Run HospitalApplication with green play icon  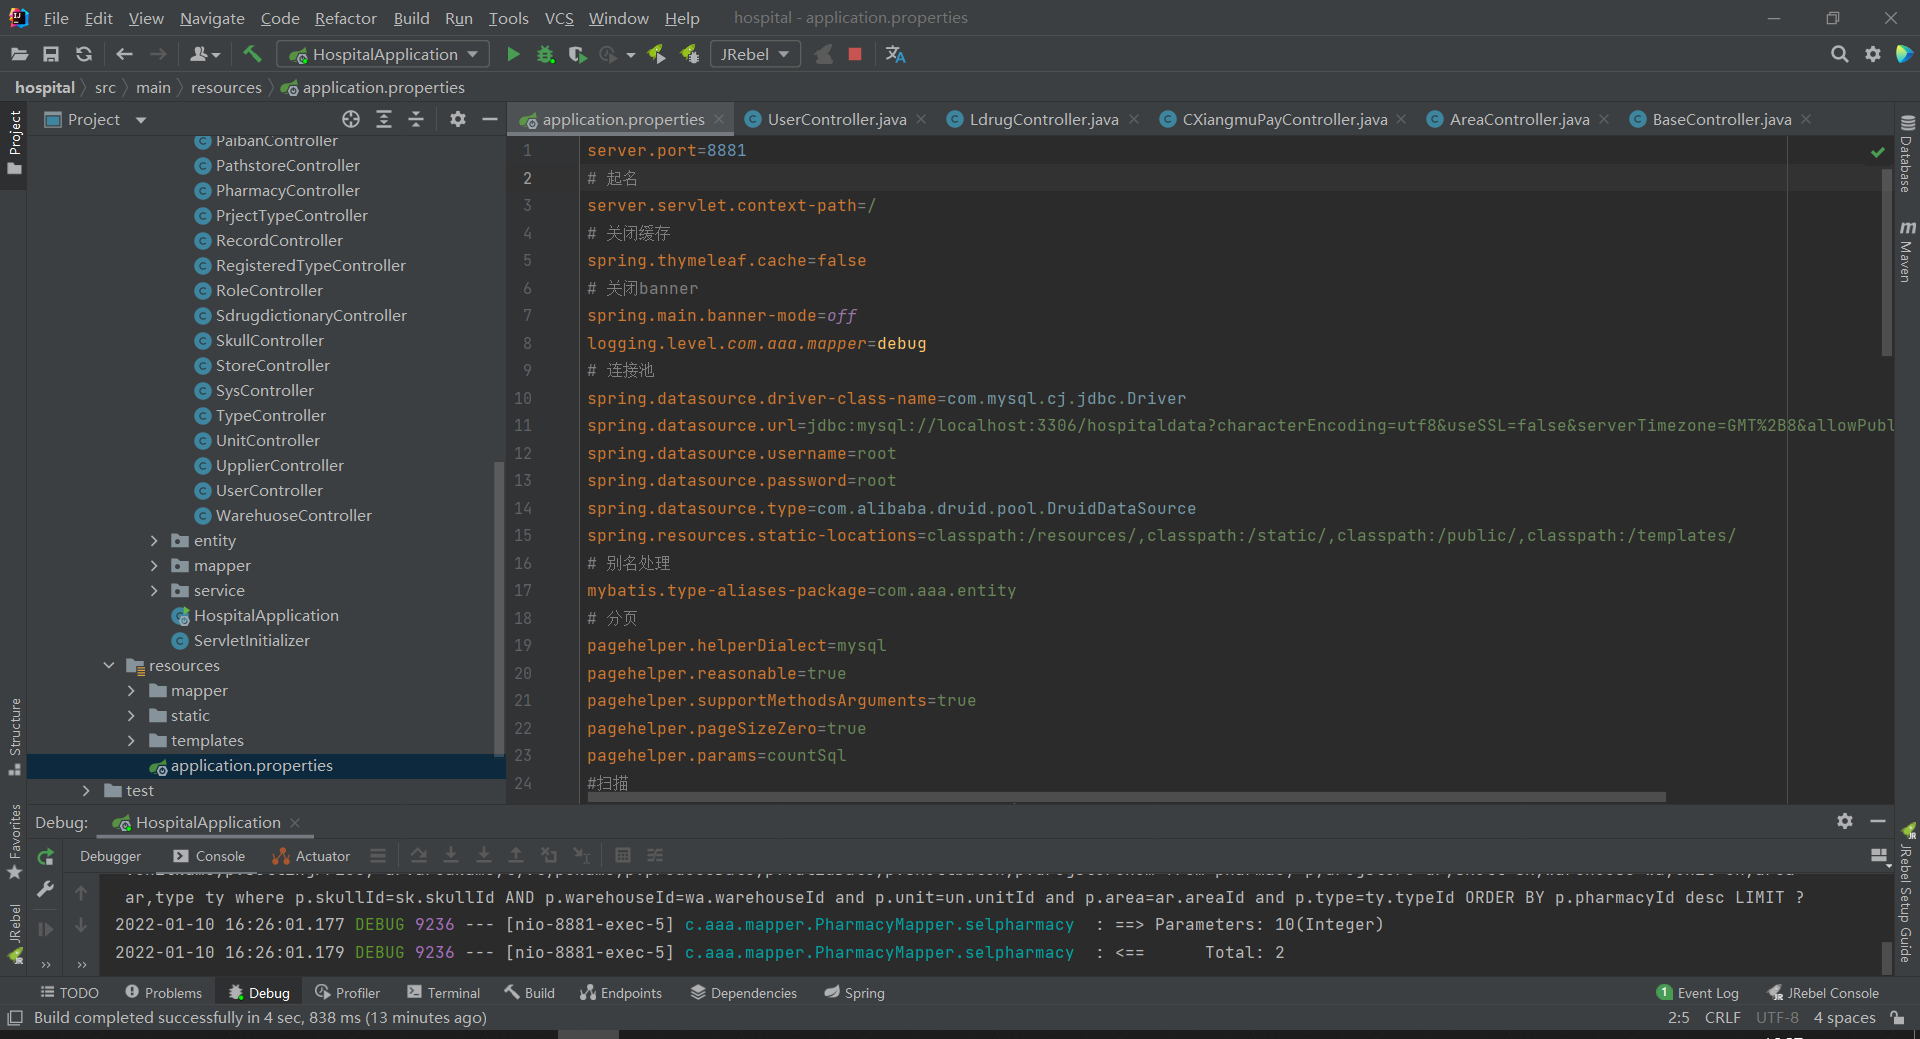coord(513,54)
